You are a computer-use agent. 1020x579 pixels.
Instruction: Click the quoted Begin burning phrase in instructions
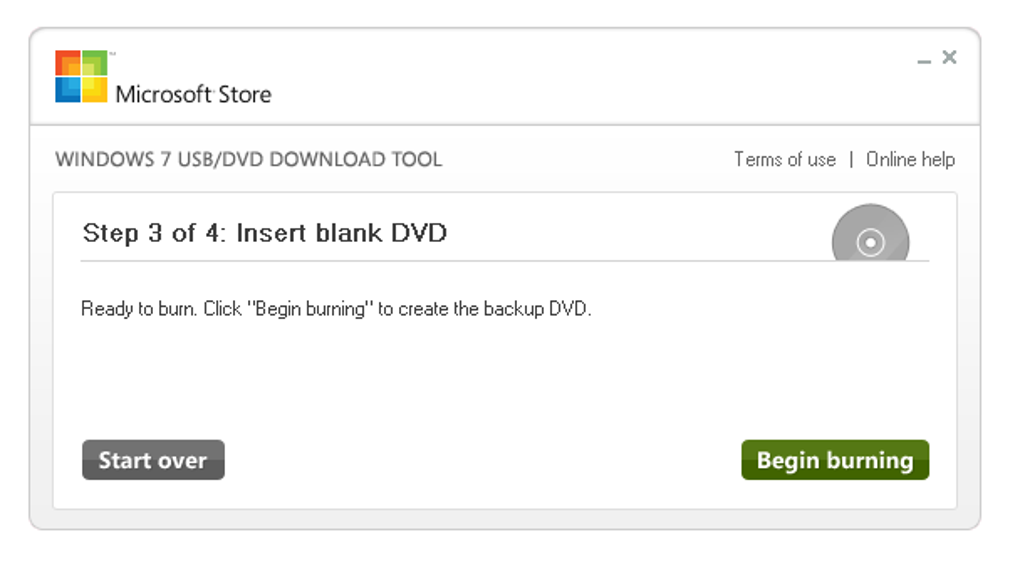(310, 309)
